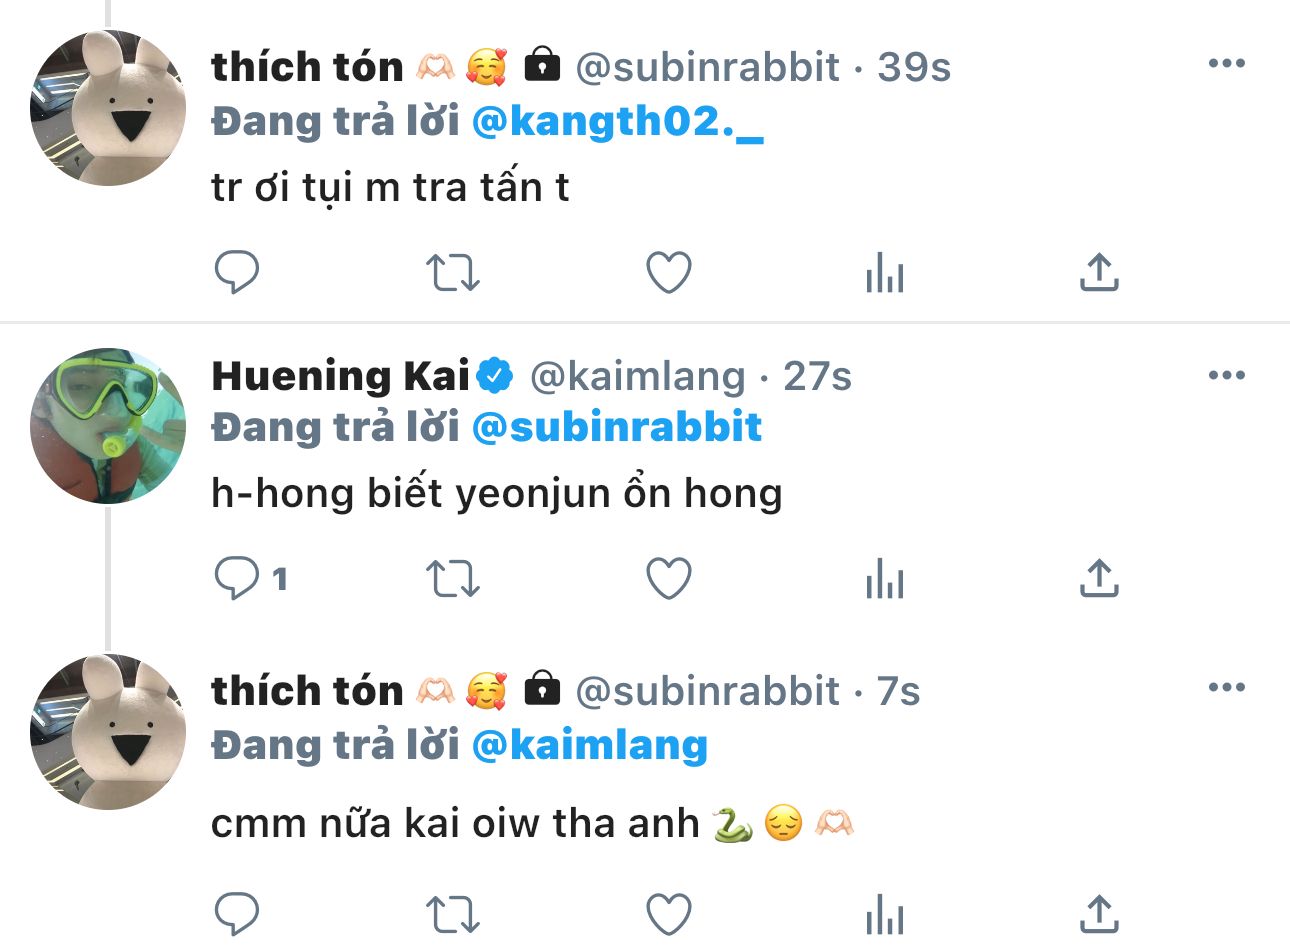The height and width of the screenshot is (952, 1290).
Task: Like the 'tr ơi tụi m tra tấn t' tweet
Action: 669,272
